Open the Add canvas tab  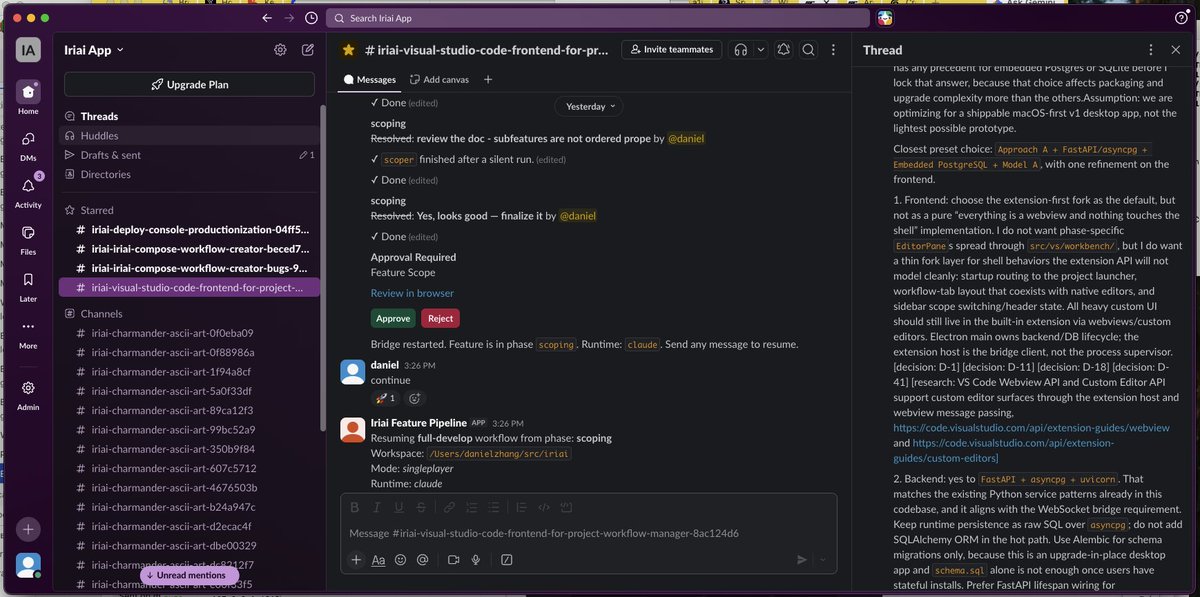coord(439,79)
